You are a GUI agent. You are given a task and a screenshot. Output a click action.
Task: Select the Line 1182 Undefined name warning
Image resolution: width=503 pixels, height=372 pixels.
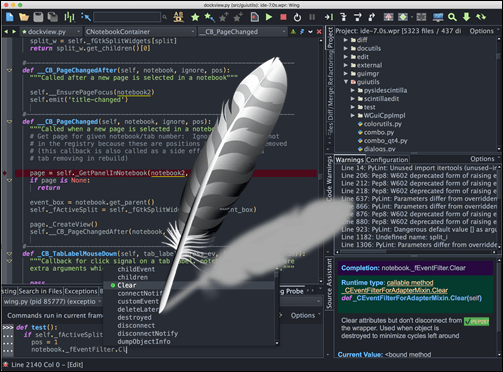coord(394,237)
